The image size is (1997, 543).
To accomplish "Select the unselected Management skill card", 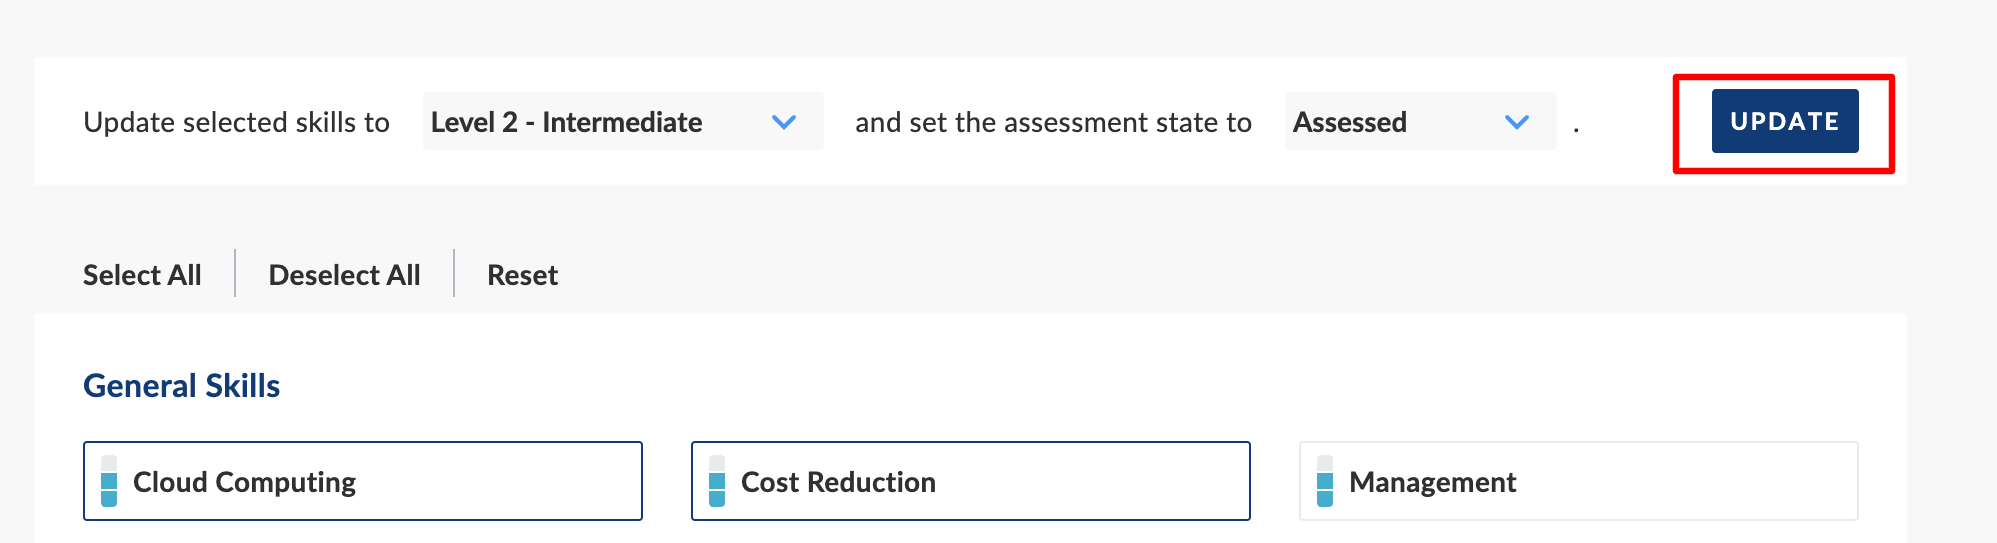I will point(1579,481).
